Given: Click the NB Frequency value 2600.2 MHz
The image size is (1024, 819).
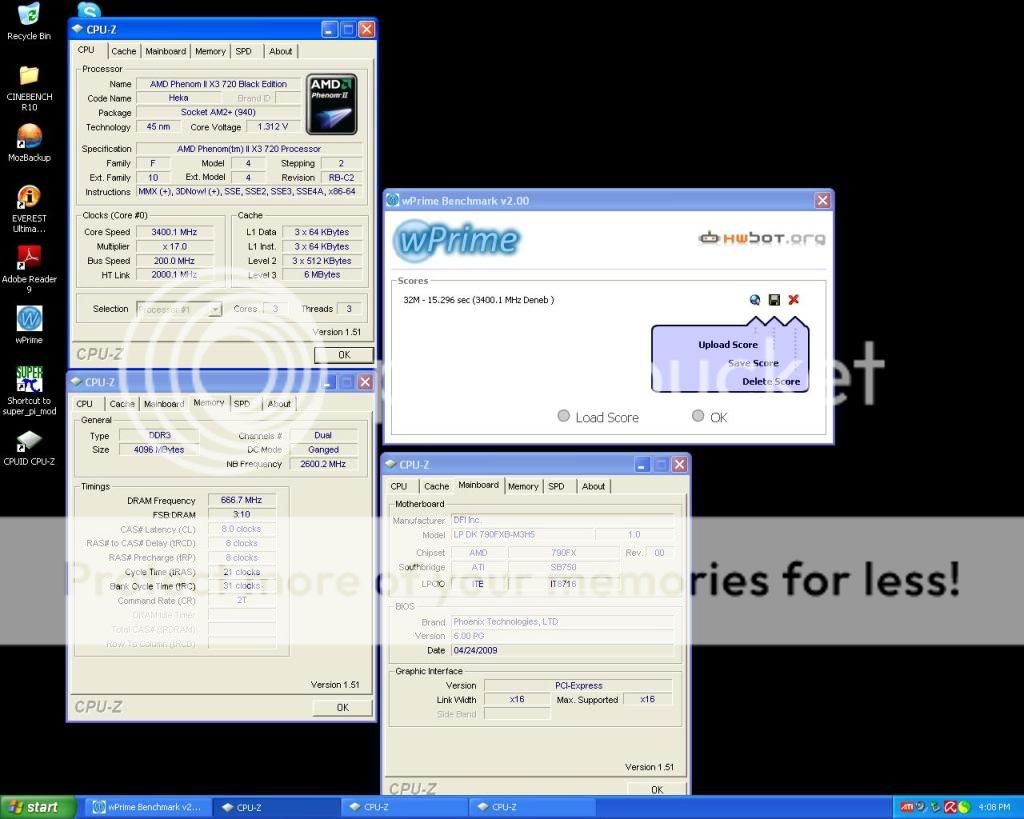Looking at the screenshot, I should (323, 464).
